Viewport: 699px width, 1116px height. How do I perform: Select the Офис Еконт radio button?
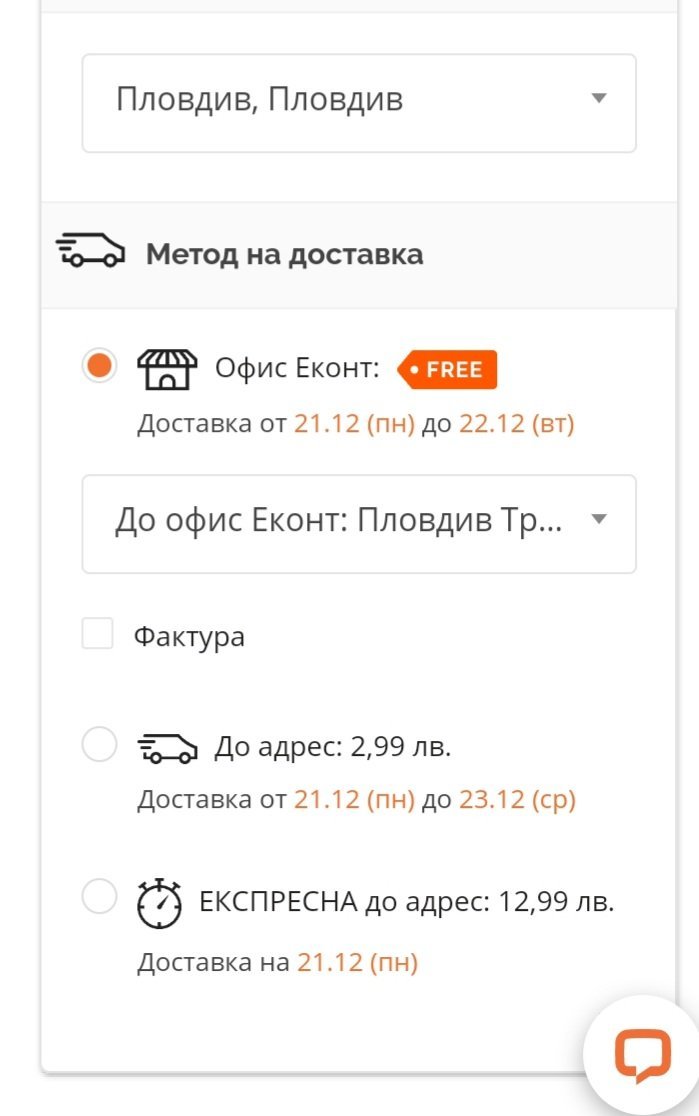99,366
